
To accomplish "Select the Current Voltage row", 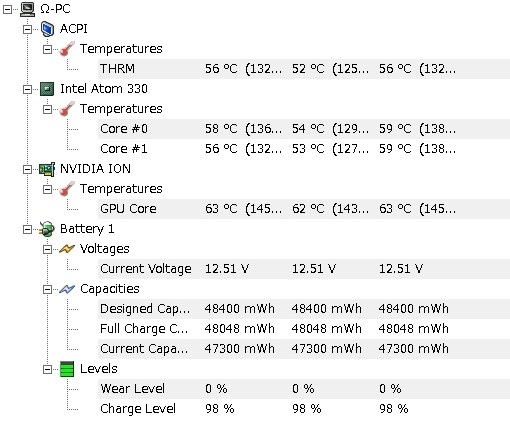I will (x=304, y=269).
